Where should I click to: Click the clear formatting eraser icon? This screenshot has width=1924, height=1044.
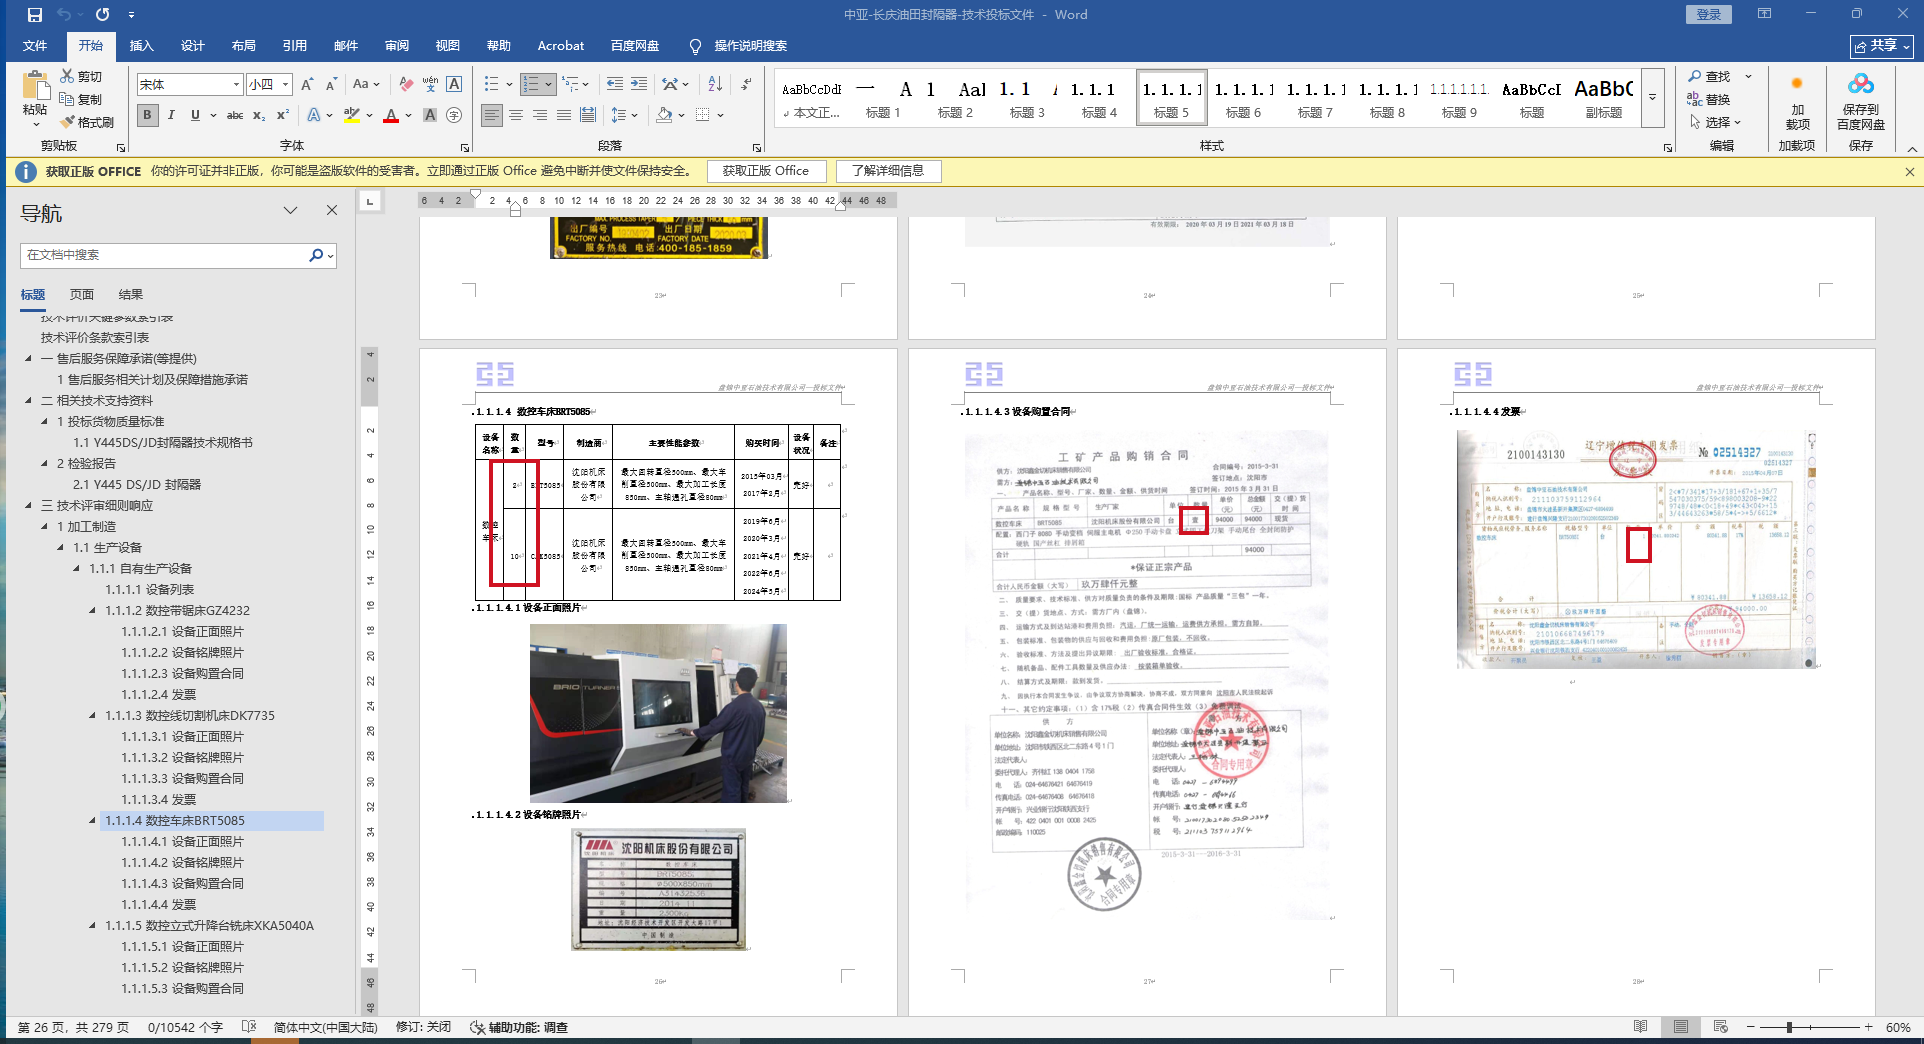405,84
